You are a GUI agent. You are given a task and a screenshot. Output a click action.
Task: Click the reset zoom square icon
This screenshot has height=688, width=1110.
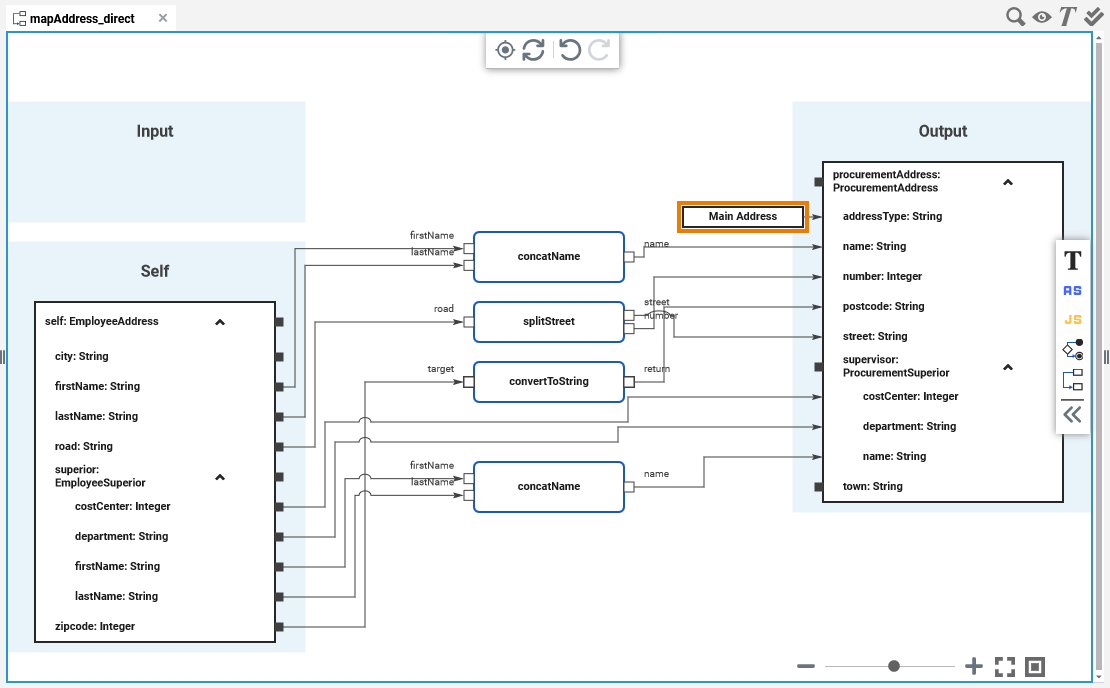[x=1035, y=667]
